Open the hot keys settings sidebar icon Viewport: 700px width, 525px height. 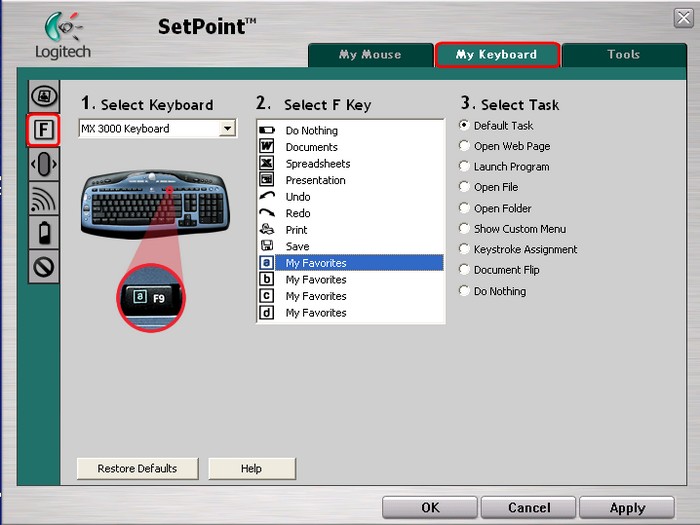point(44,96)
